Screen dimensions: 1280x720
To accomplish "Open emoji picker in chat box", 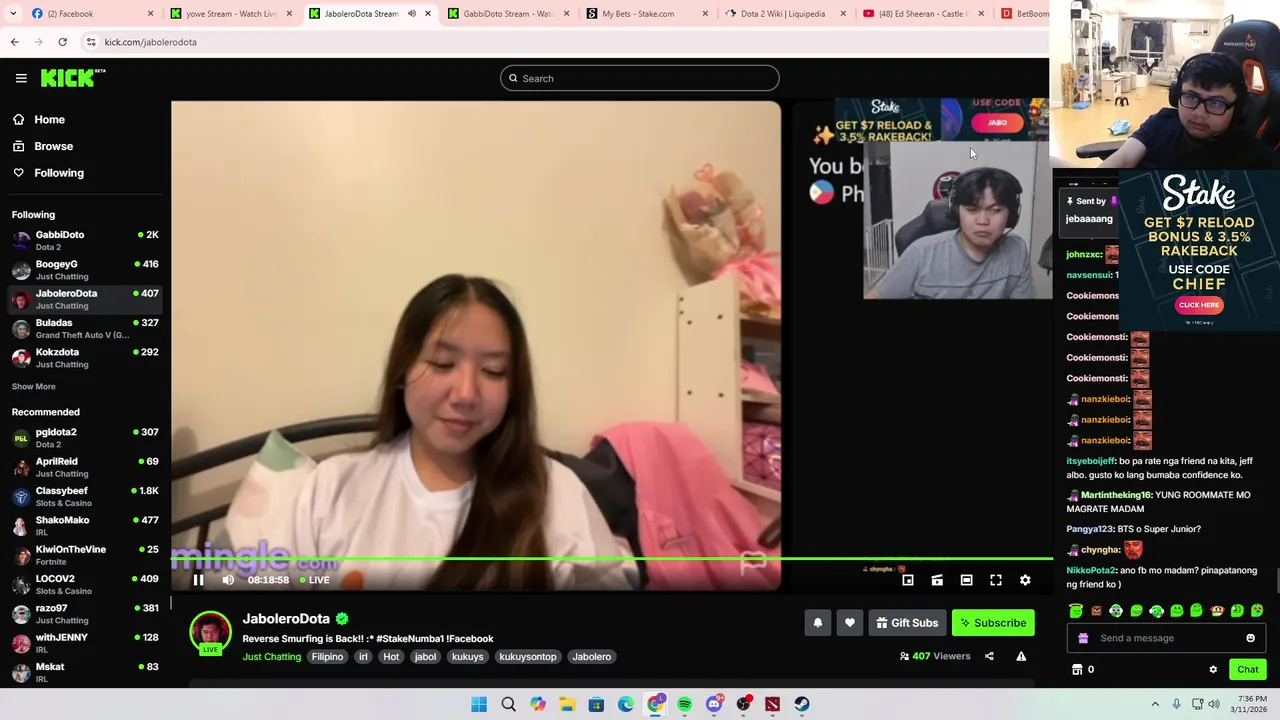I will point(1250,638).
